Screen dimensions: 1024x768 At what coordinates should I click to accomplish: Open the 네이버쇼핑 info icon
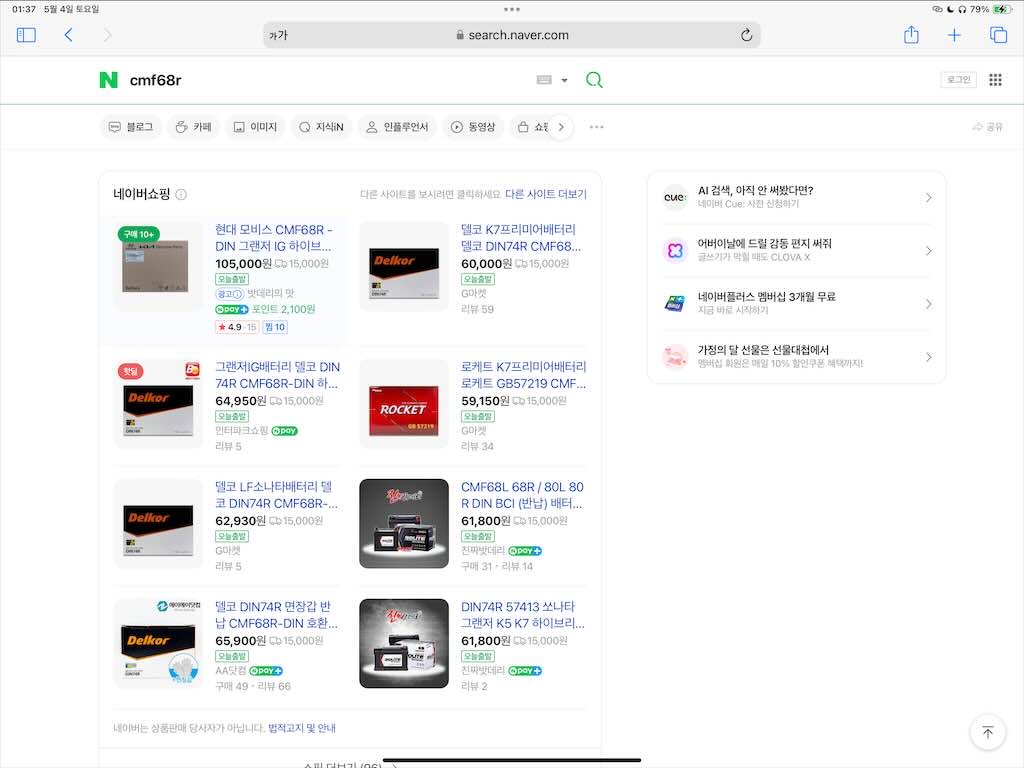coord(182,195)
